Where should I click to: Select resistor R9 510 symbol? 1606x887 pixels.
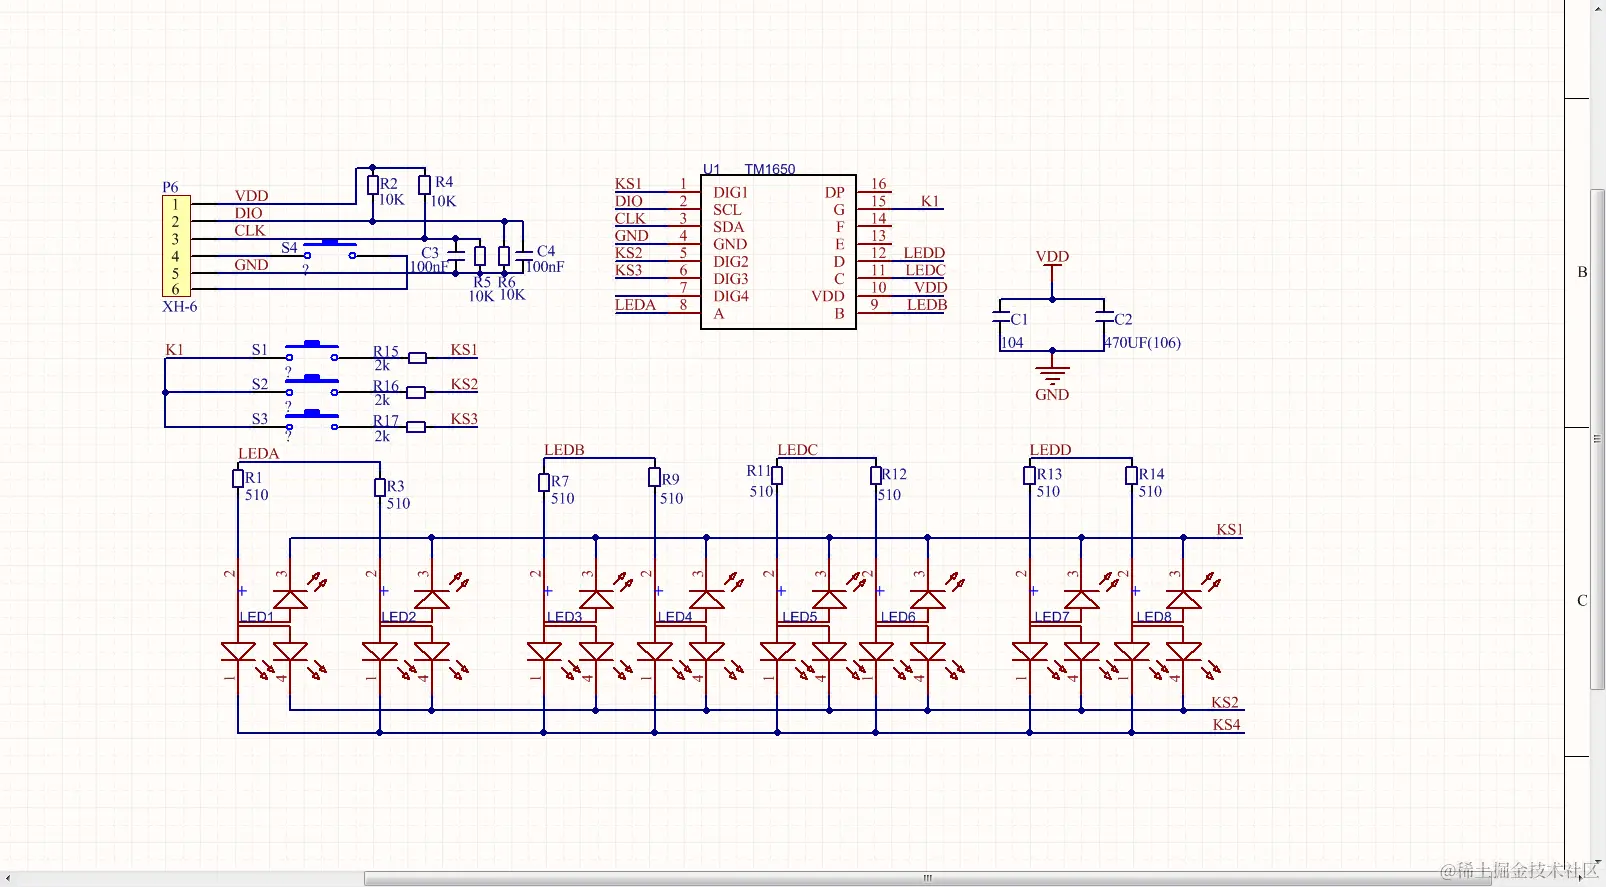pos(654,478)
